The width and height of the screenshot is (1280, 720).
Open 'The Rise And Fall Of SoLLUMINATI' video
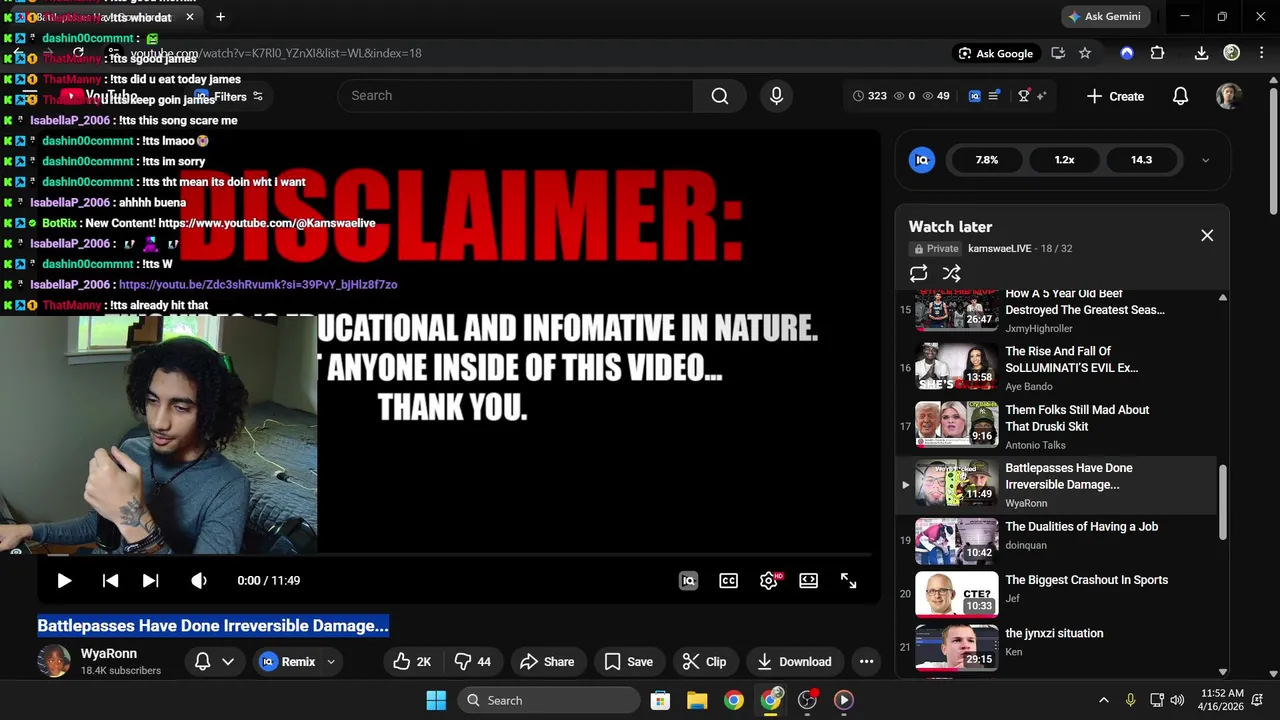1055,367
